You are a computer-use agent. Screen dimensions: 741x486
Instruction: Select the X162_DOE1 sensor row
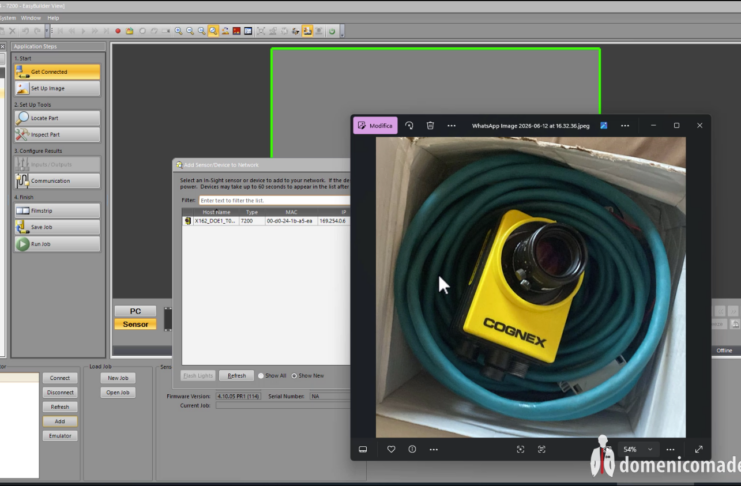[266, 221]
